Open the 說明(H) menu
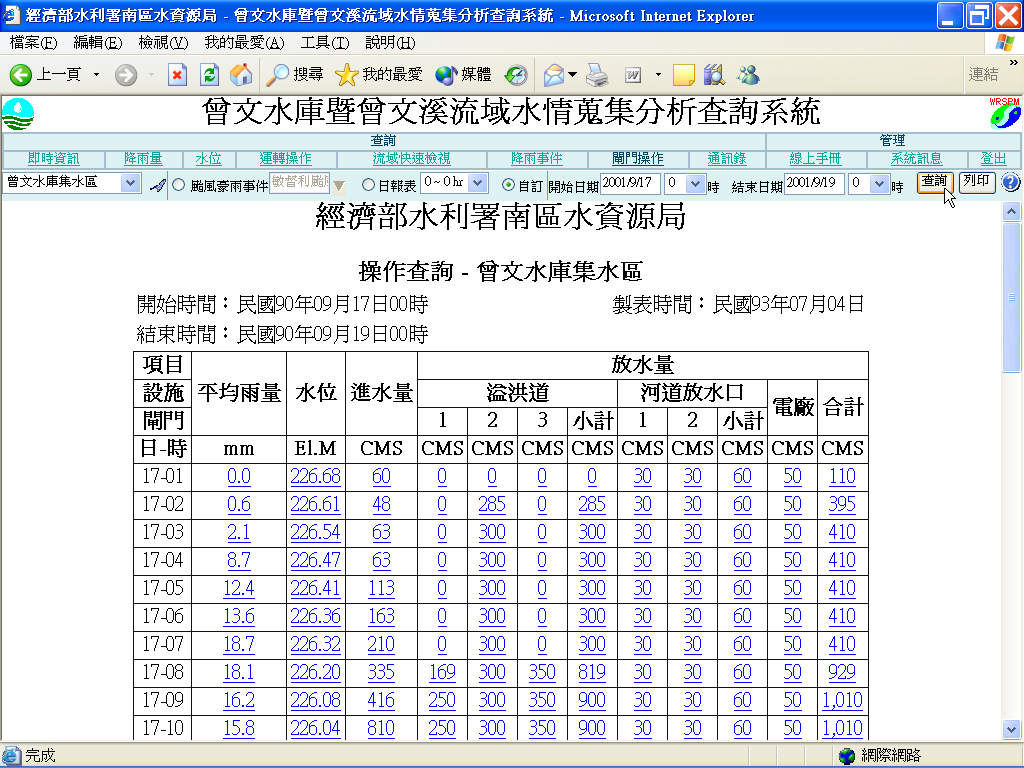The height and width of the screenshot is (768, 1024). point(390,43)
